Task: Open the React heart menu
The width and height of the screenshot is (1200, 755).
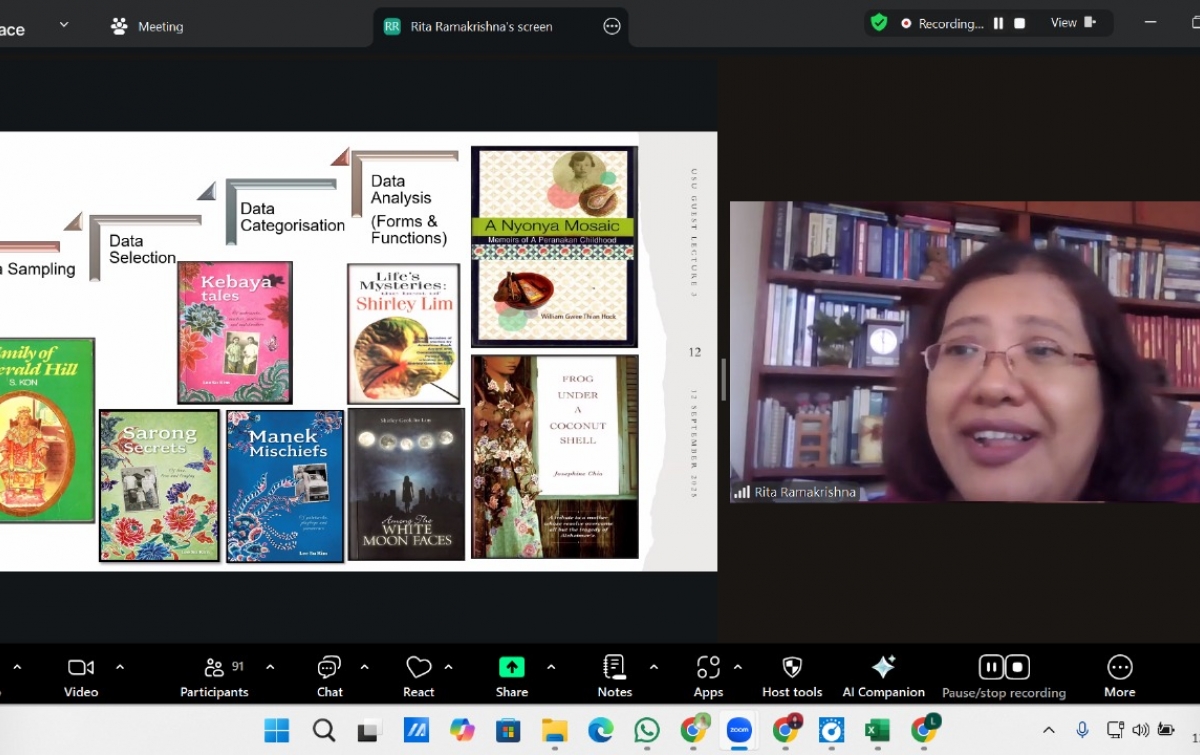Action: coord(418,676)
